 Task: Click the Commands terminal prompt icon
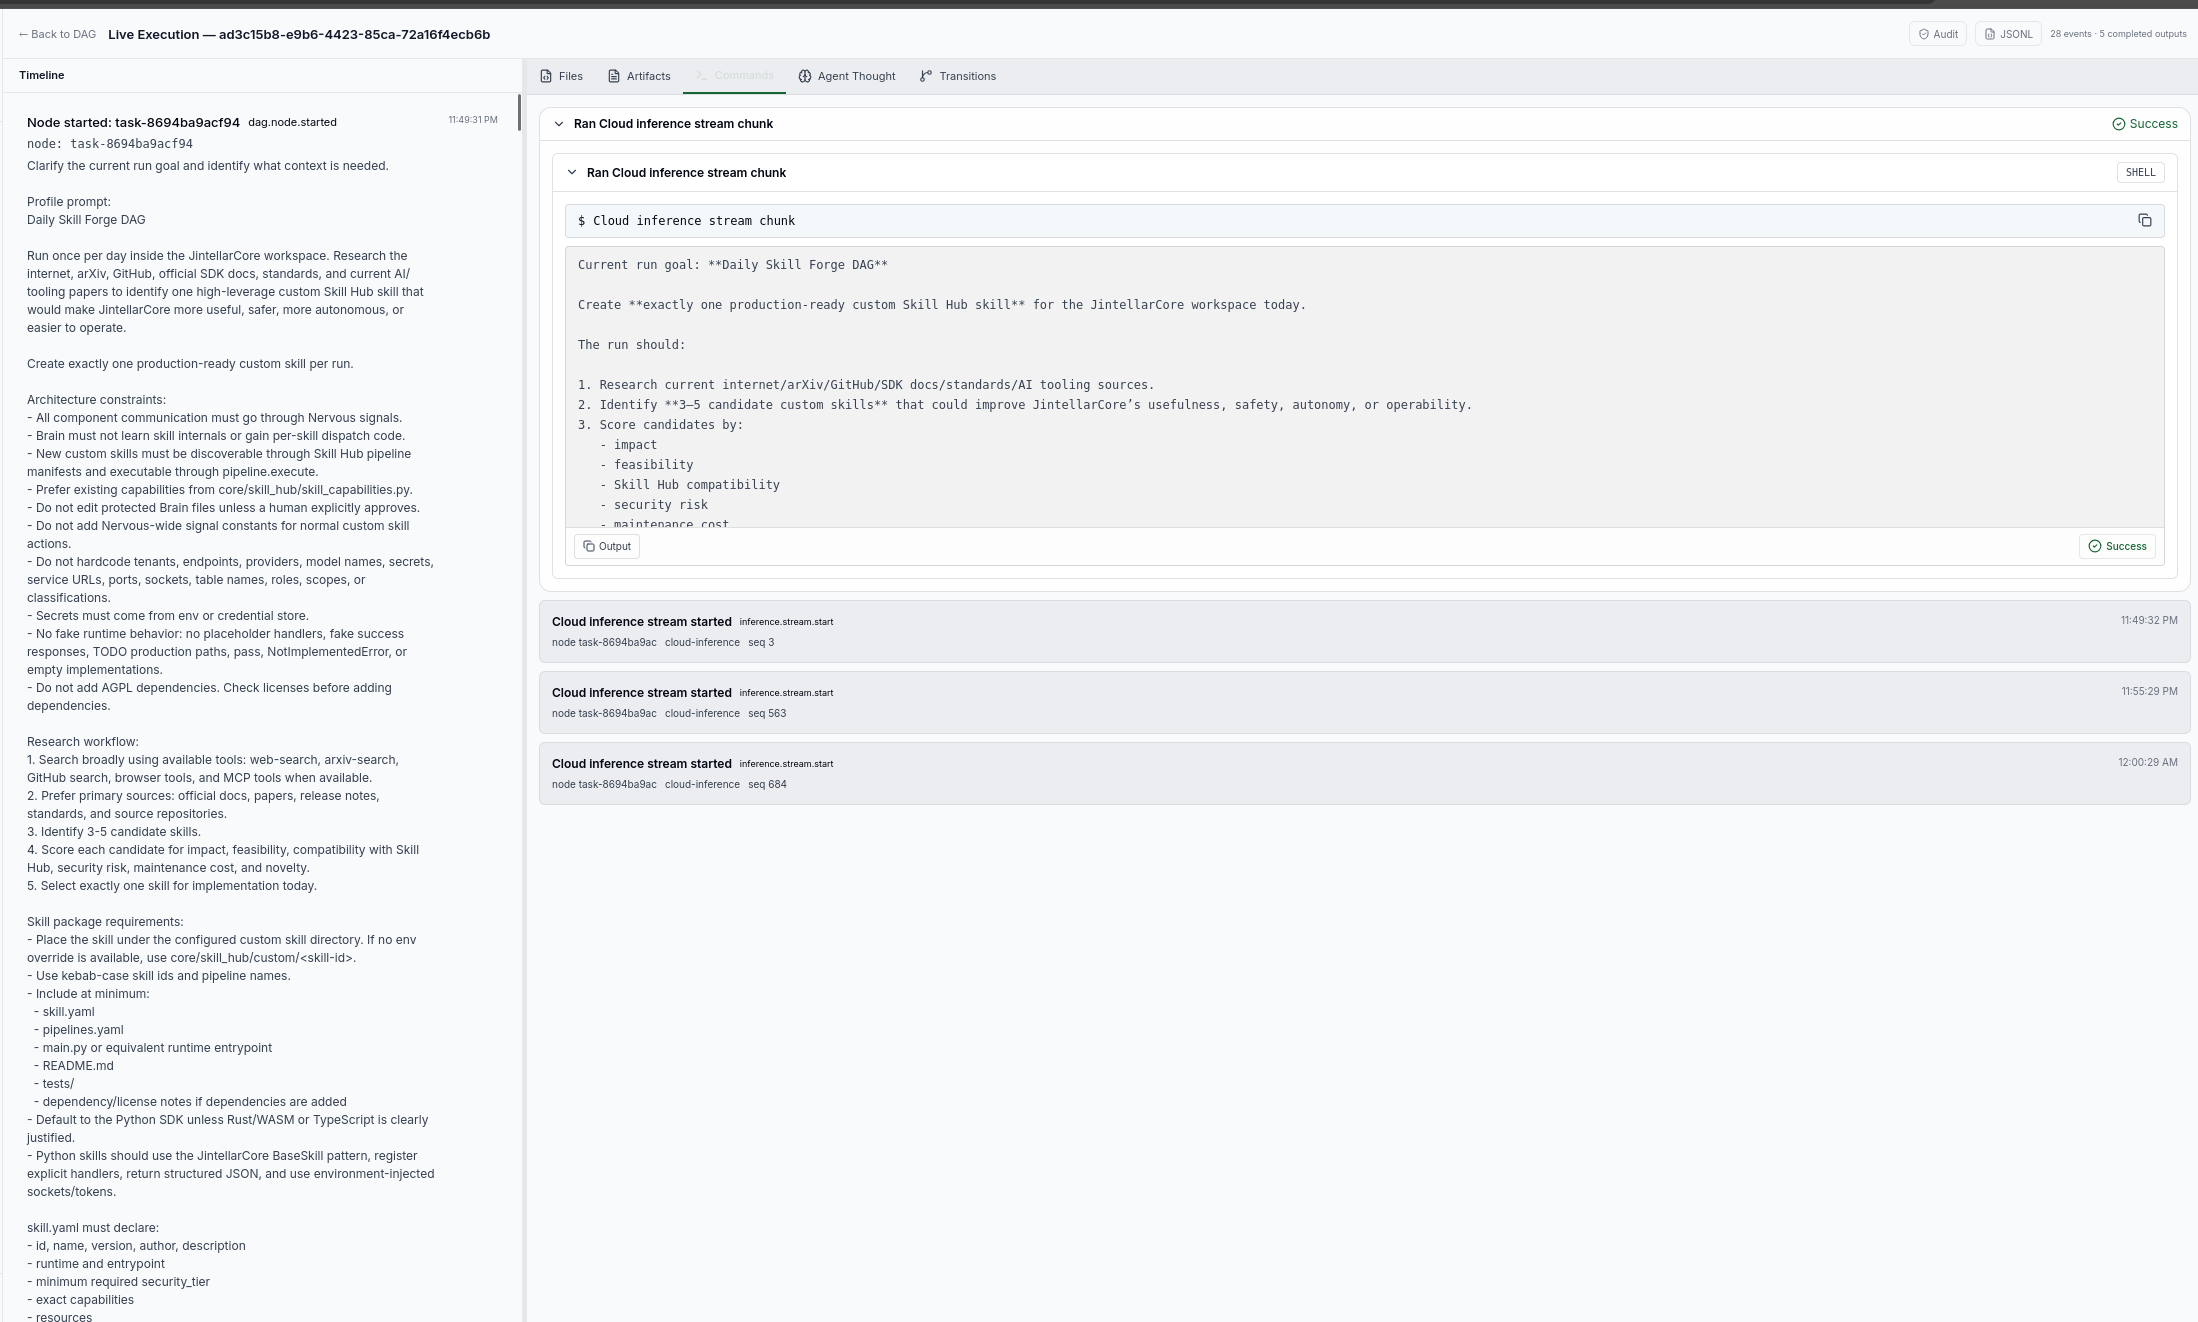pos(702,76)
